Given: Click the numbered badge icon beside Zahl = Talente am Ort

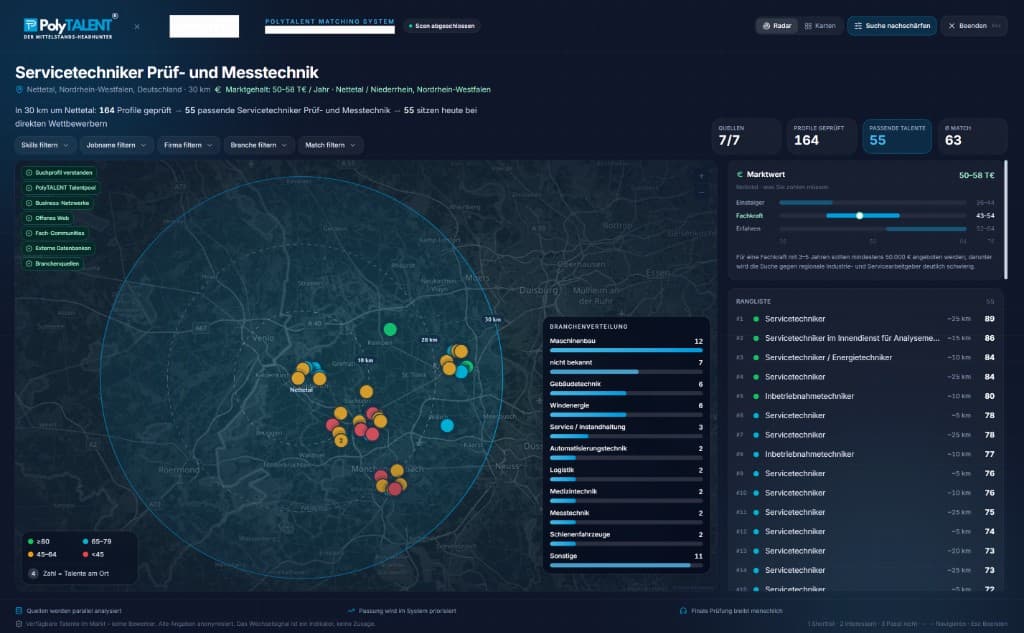Looking at the screenshot, I should coord(33,574).
